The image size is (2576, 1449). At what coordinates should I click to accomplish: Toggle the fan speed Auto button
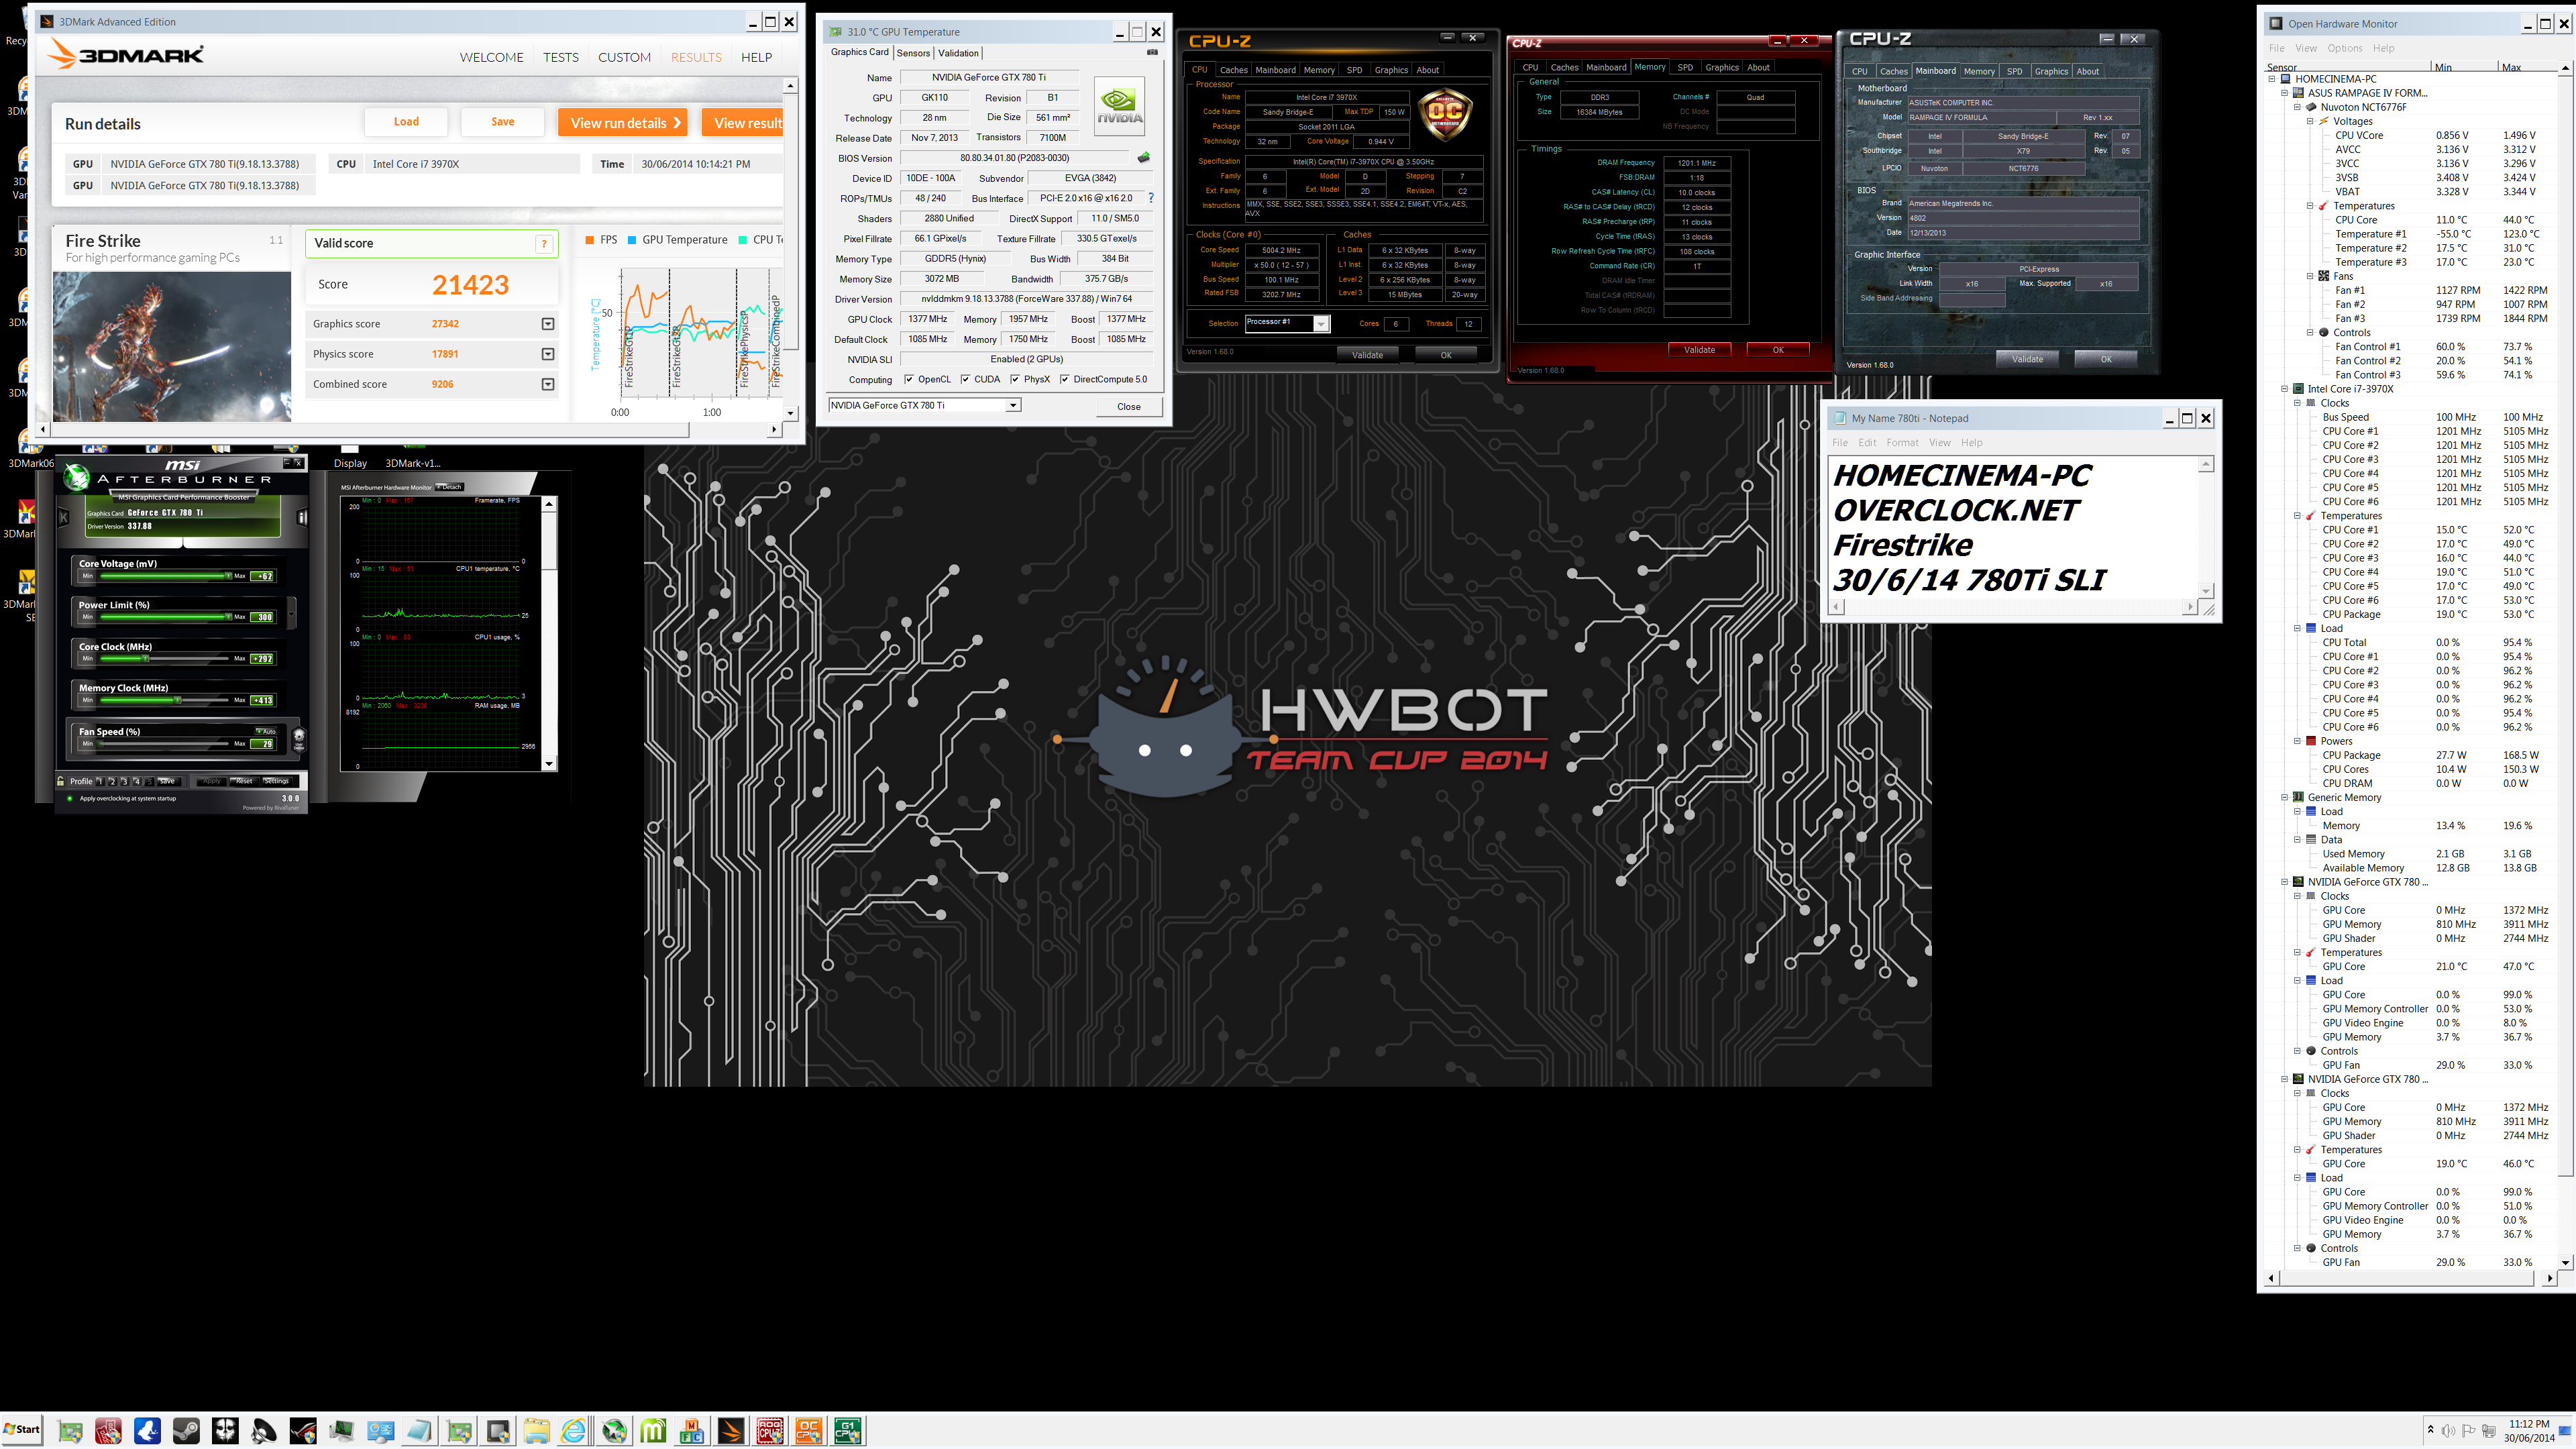tap(266, 732)
